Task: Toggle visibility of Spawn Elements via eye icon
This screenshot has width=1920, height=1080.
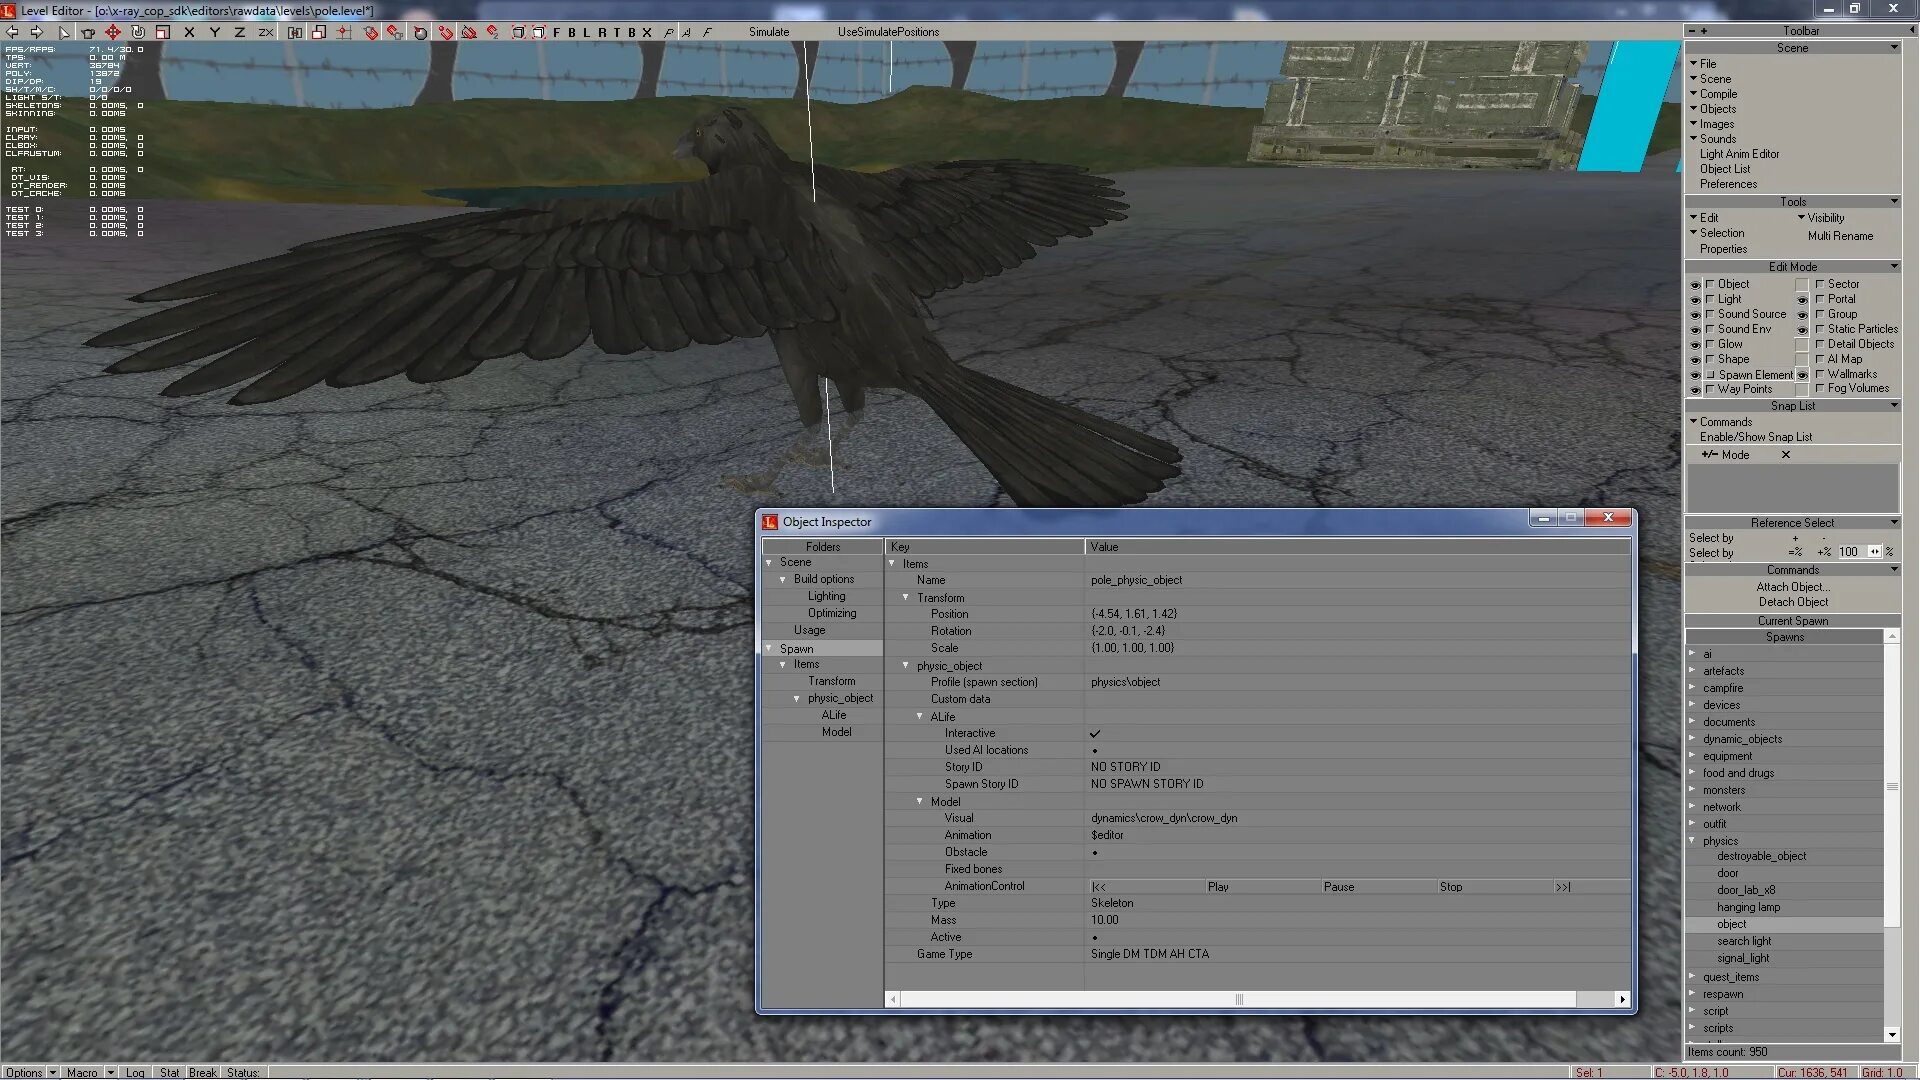Action: [1697, 375]
